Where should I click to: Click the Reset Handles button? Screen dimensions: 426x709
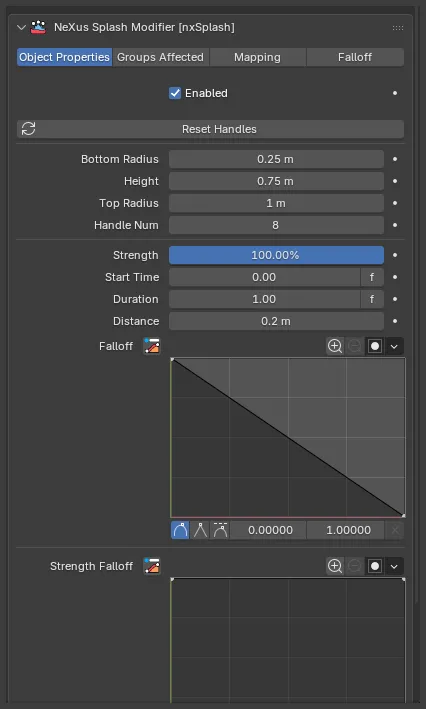[210, 129]
